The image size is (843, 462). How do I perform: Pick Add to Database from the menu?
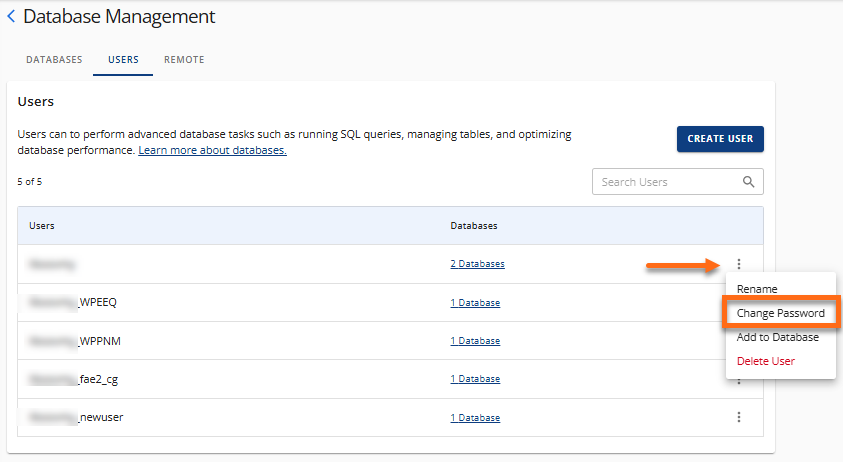[x=777, y=337]
